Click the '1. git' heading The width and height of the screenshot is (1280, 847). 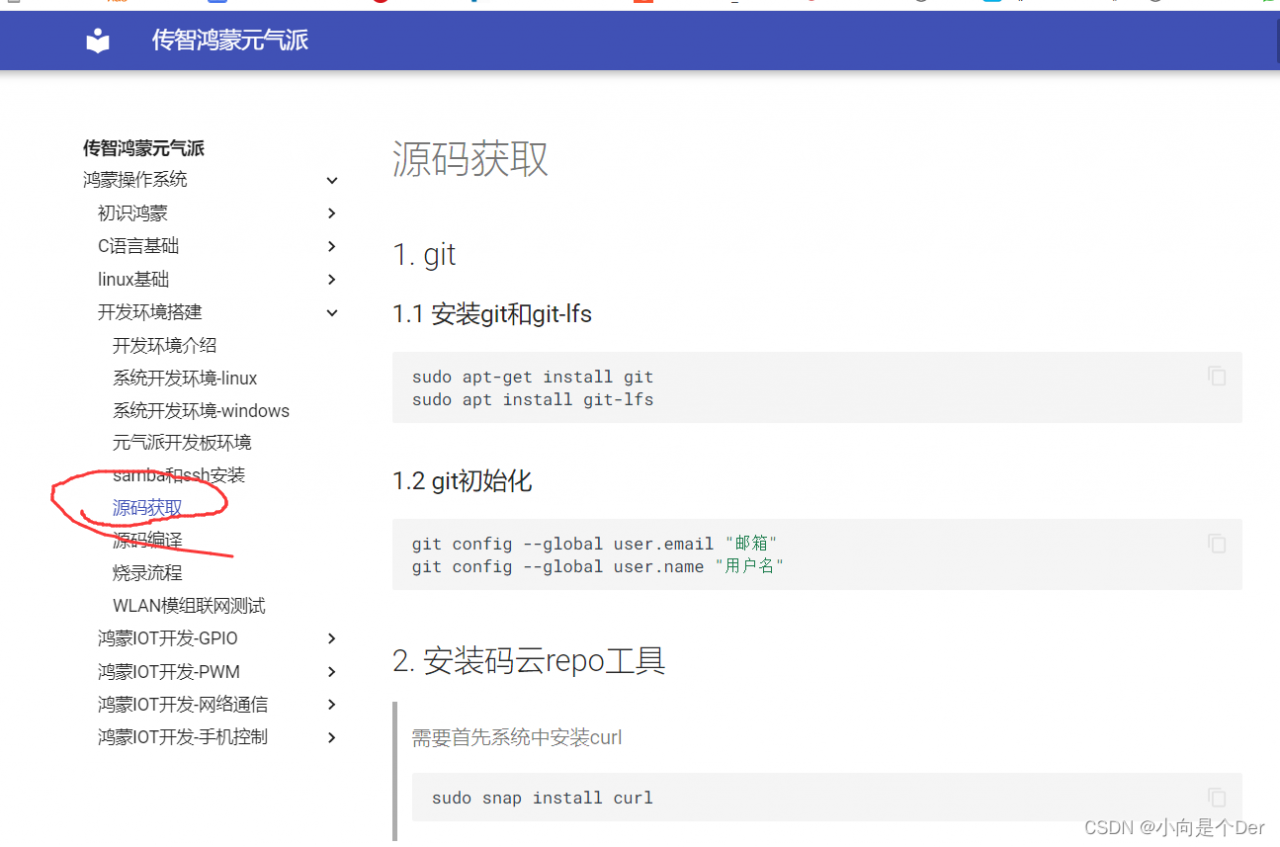424,255
